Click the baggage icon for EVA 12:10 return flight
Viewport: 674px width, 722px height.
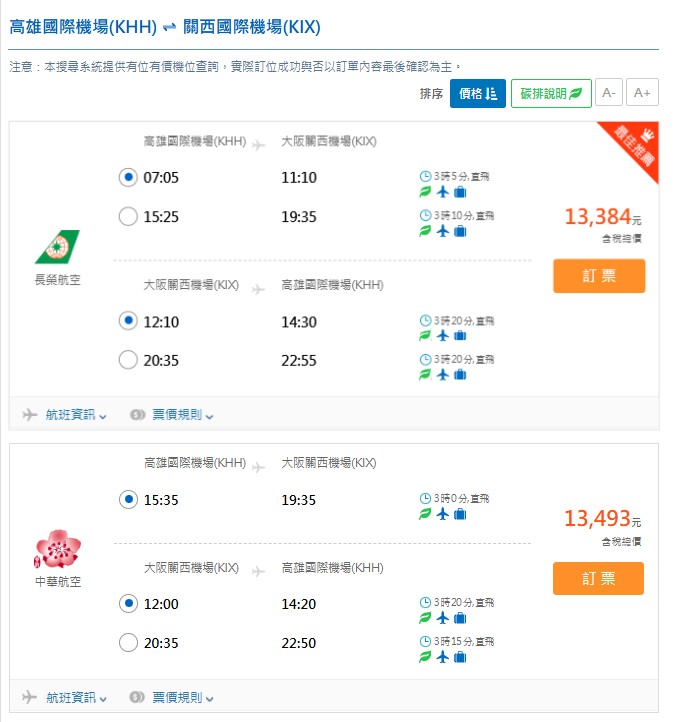click(460, 336)
